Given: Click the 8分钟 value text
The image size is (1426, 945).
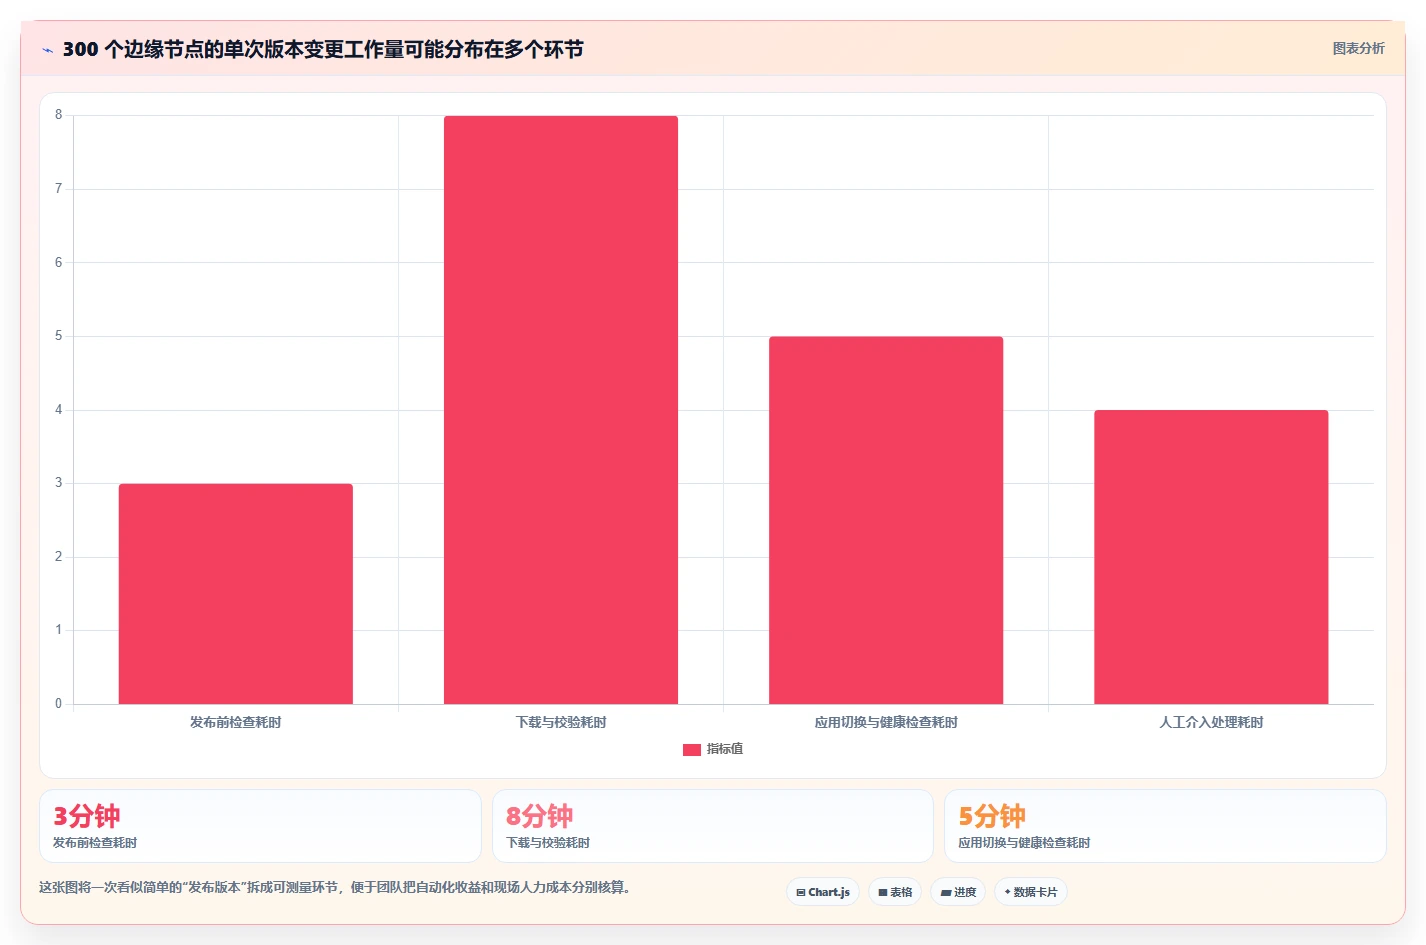Looking at the screenshot, I should click(540, 816).
